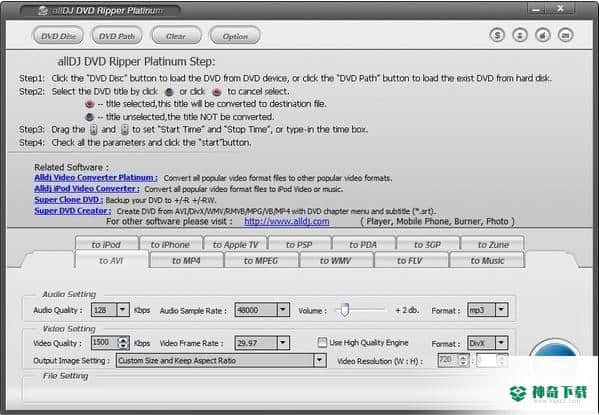The width and height of the screenshot is (599, 415).
Task: Expand the Audio Quality dropdown
Action: pos(123,310)
